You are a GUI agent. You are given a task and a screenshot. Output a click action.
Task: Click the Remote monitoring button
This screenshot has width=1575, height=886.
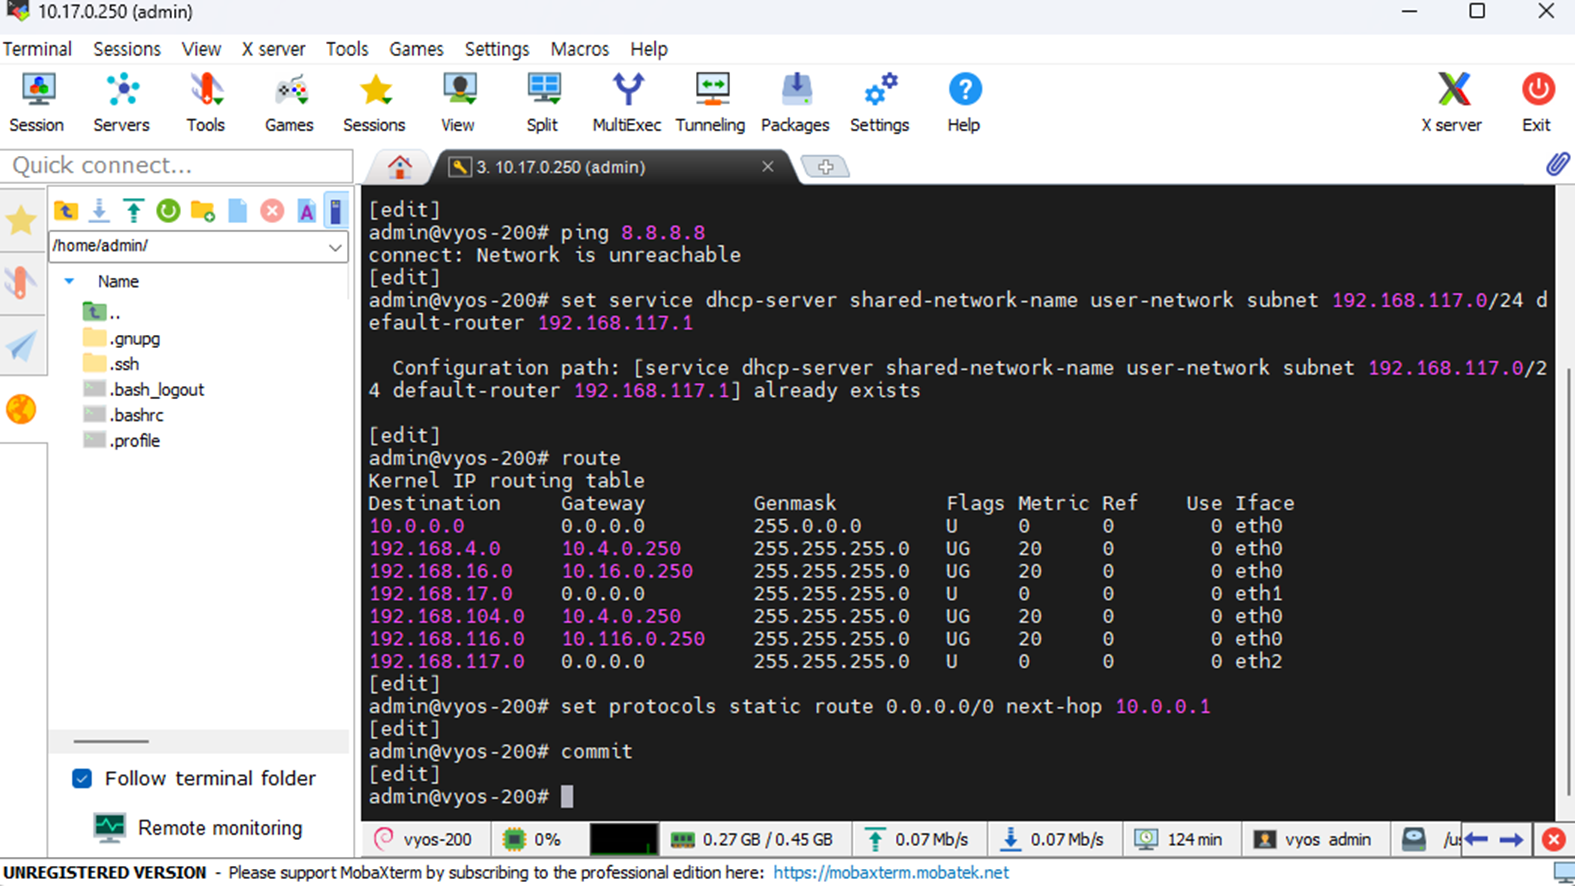[198, 828]
